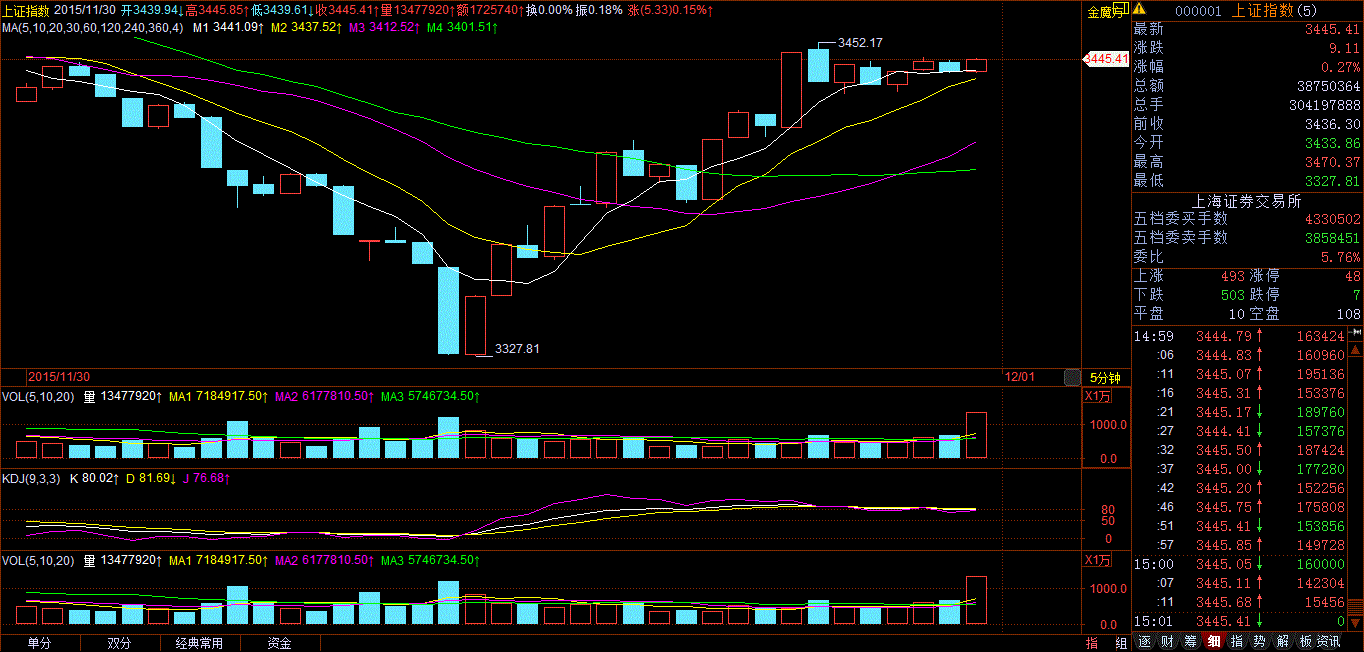The width and height of the screenshot is (1364, 652).
Task: Open the 资讯 news panel
Action: (1329, 642)
